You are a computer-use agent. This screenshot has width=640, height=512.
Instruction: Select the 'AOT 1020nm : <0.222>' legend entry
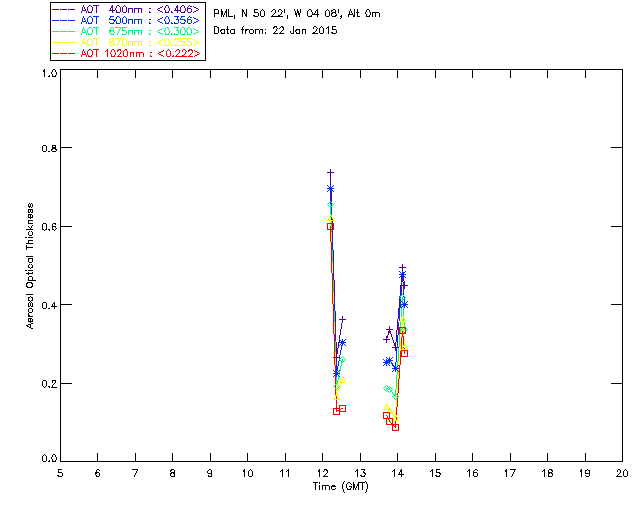point(127,53)
